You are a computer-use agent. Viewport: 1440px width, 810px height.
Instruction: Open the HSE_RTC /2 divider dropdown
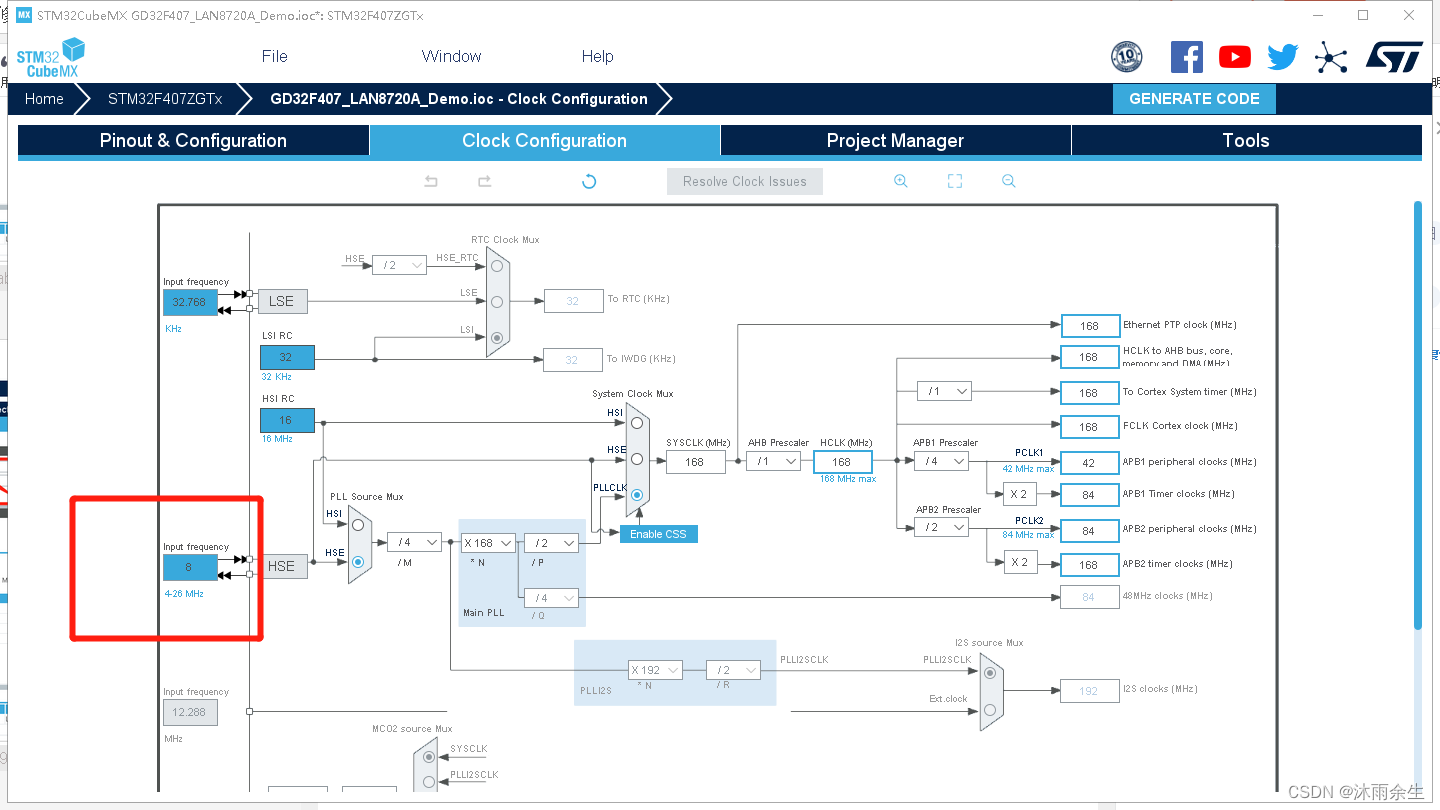click(400, 265)
